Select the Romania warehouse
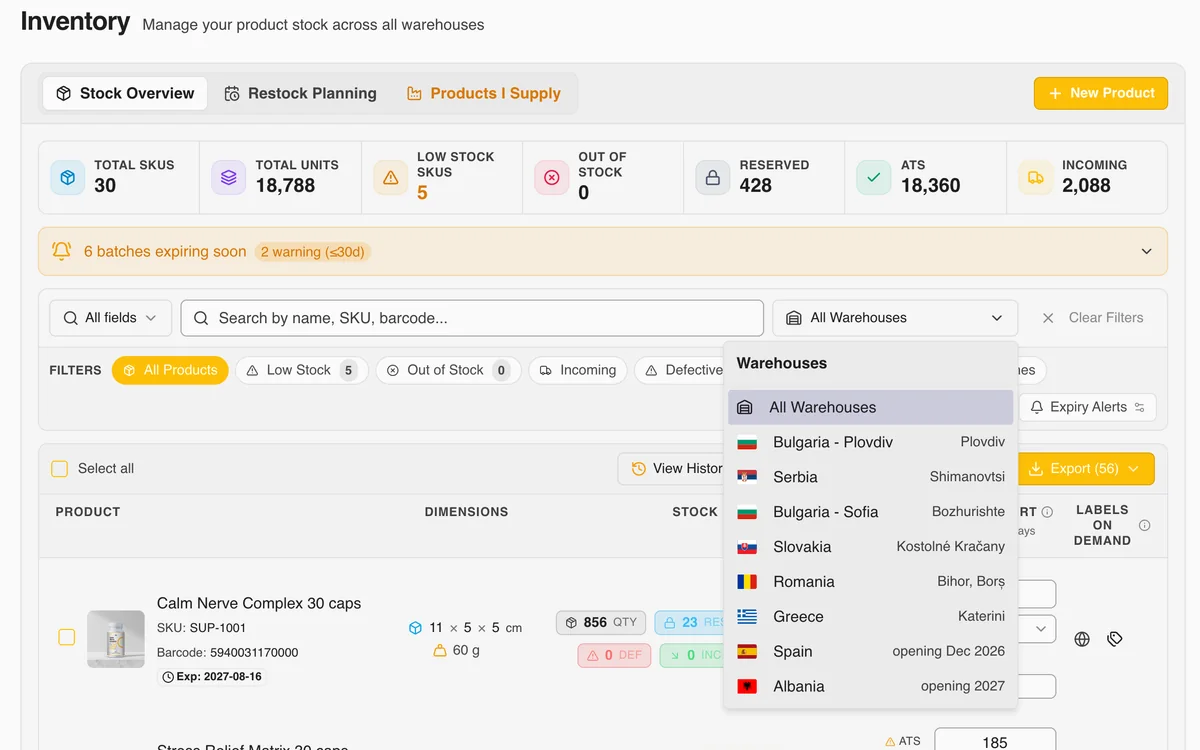Viewport: 1200px width, 750px height. click(x=871, y=582)
